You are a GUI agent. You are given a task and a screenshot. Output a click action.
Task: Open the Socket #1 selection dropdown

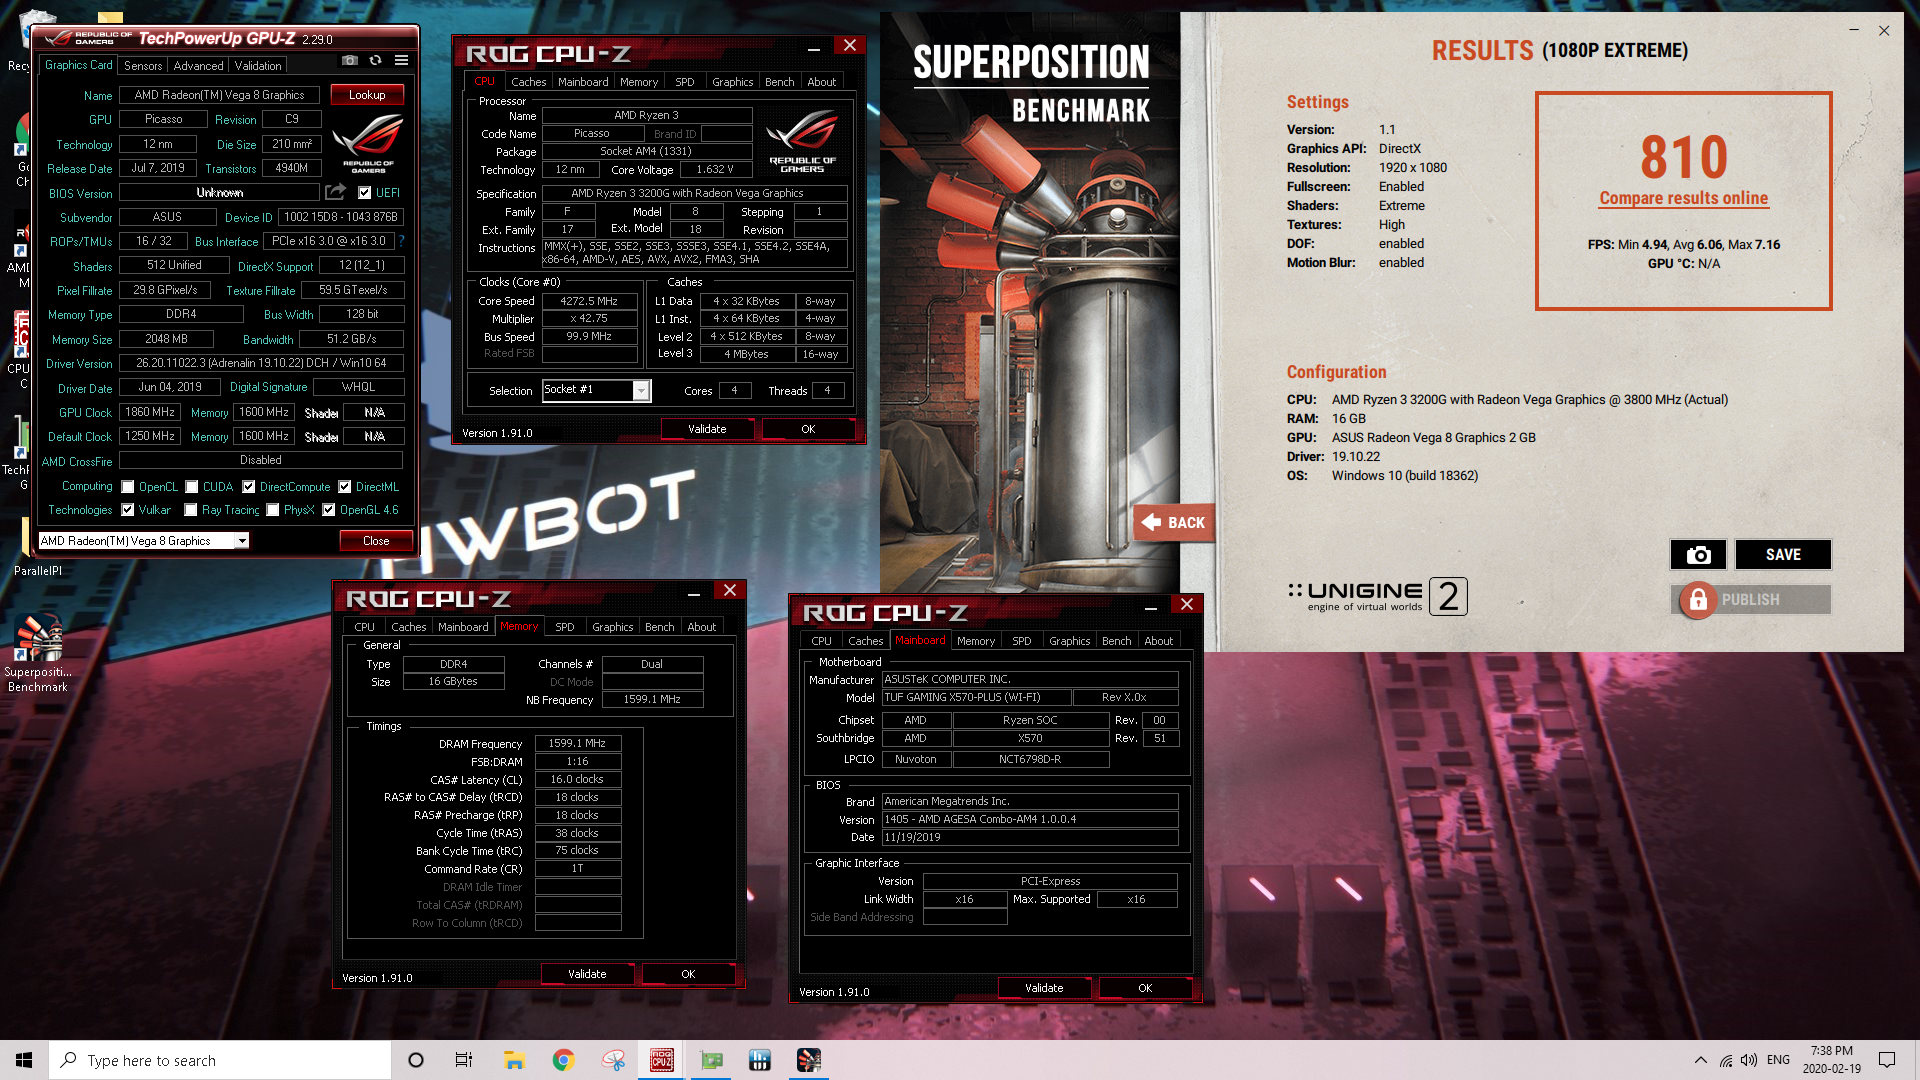click(641, 390)
